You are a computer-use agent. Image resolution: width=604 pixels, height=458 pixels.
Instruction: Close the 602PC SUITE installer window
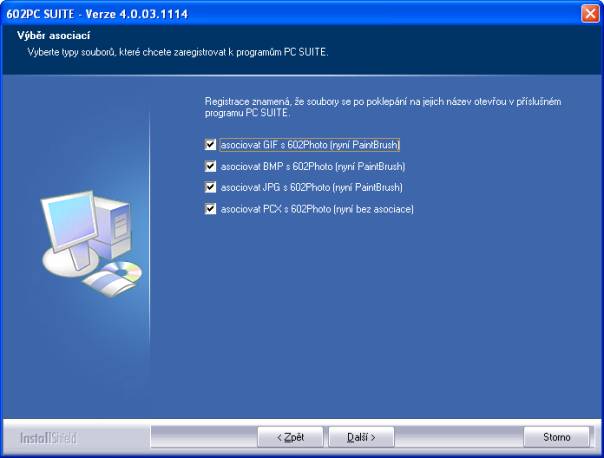point(590,13)
